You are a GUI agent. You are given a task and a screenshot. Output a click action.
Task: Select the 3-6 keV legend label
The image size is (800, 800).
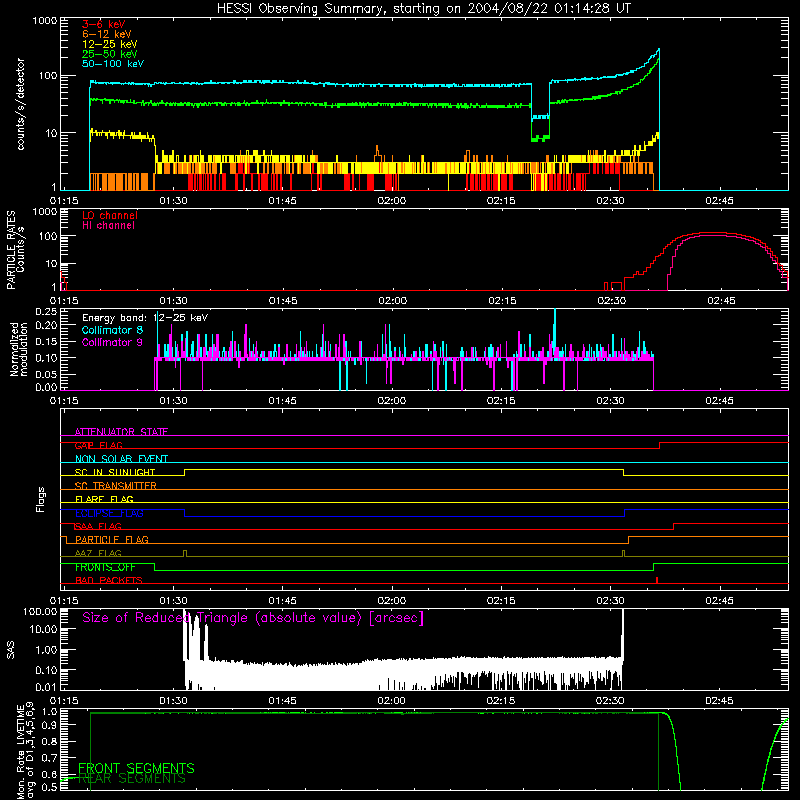[104, 24]
